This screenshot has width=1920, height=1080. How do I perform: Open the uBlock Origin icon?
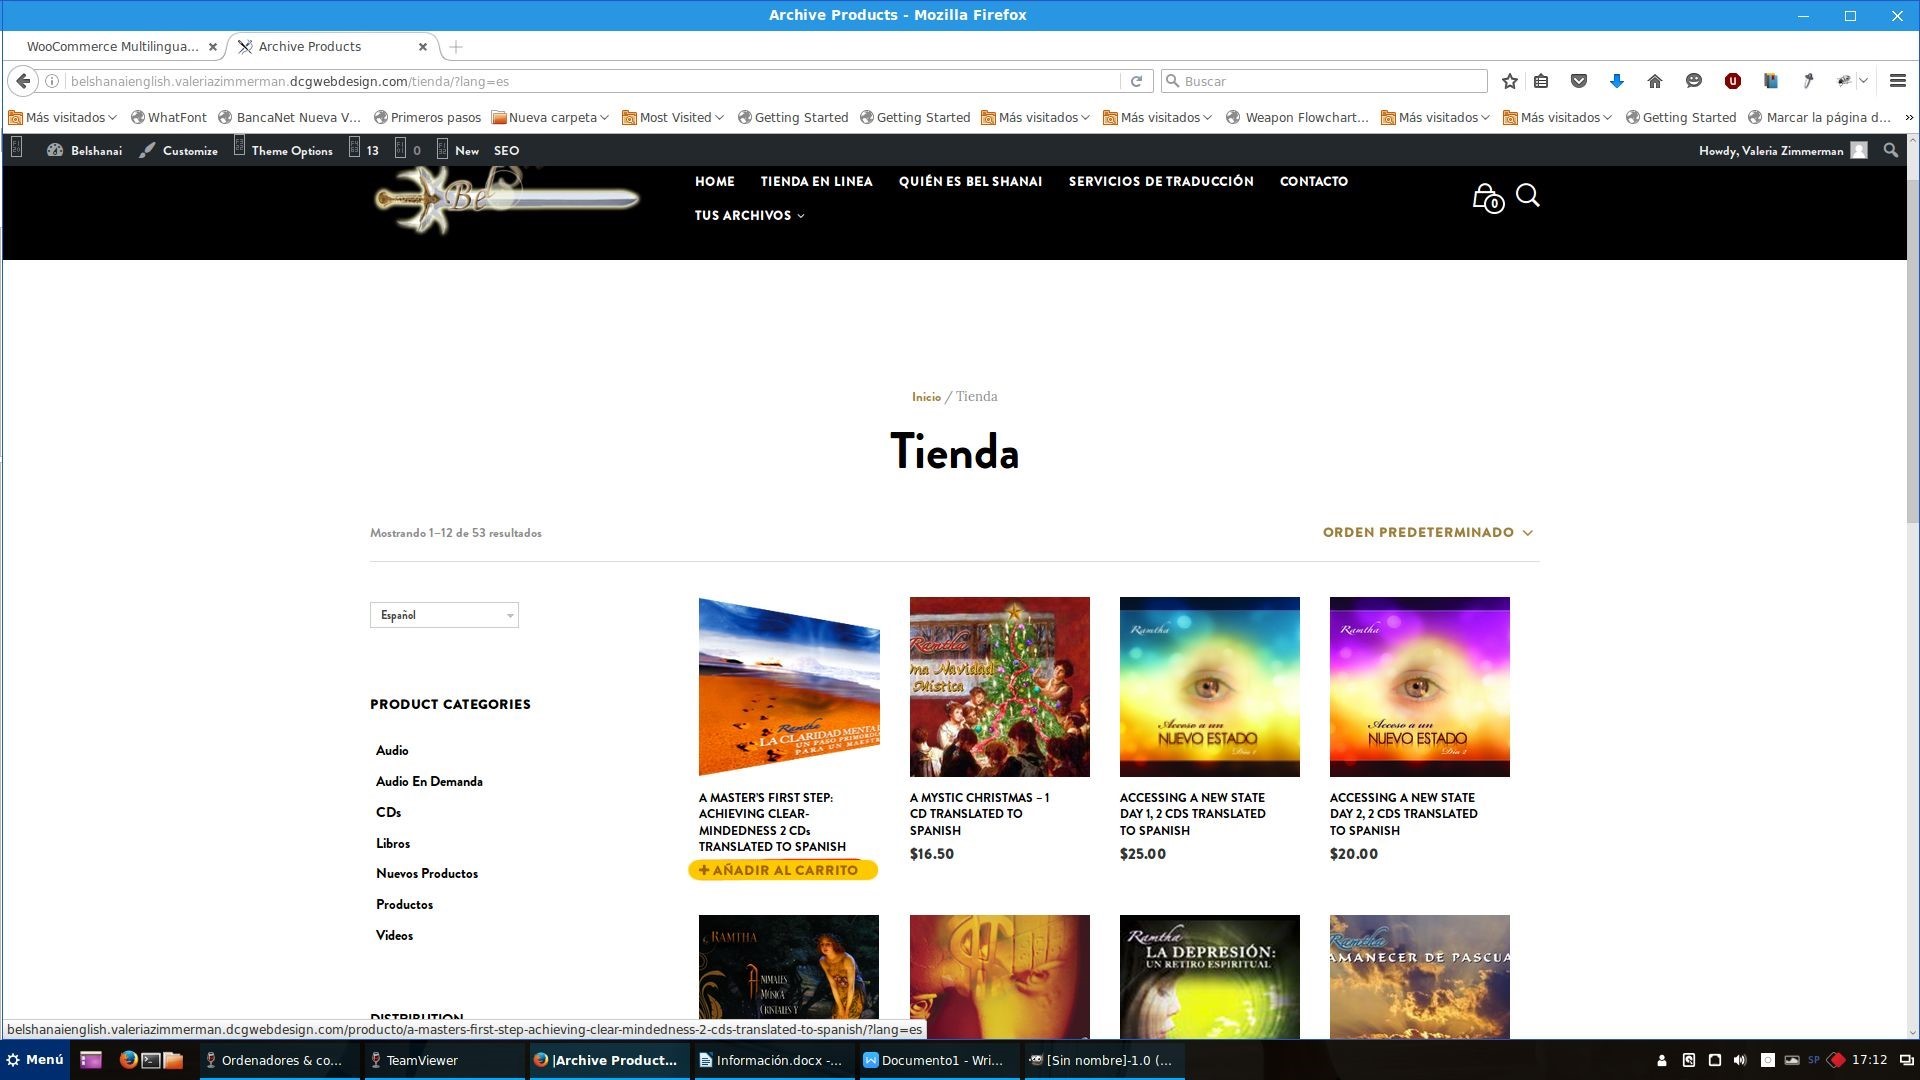pos(1733,81)
